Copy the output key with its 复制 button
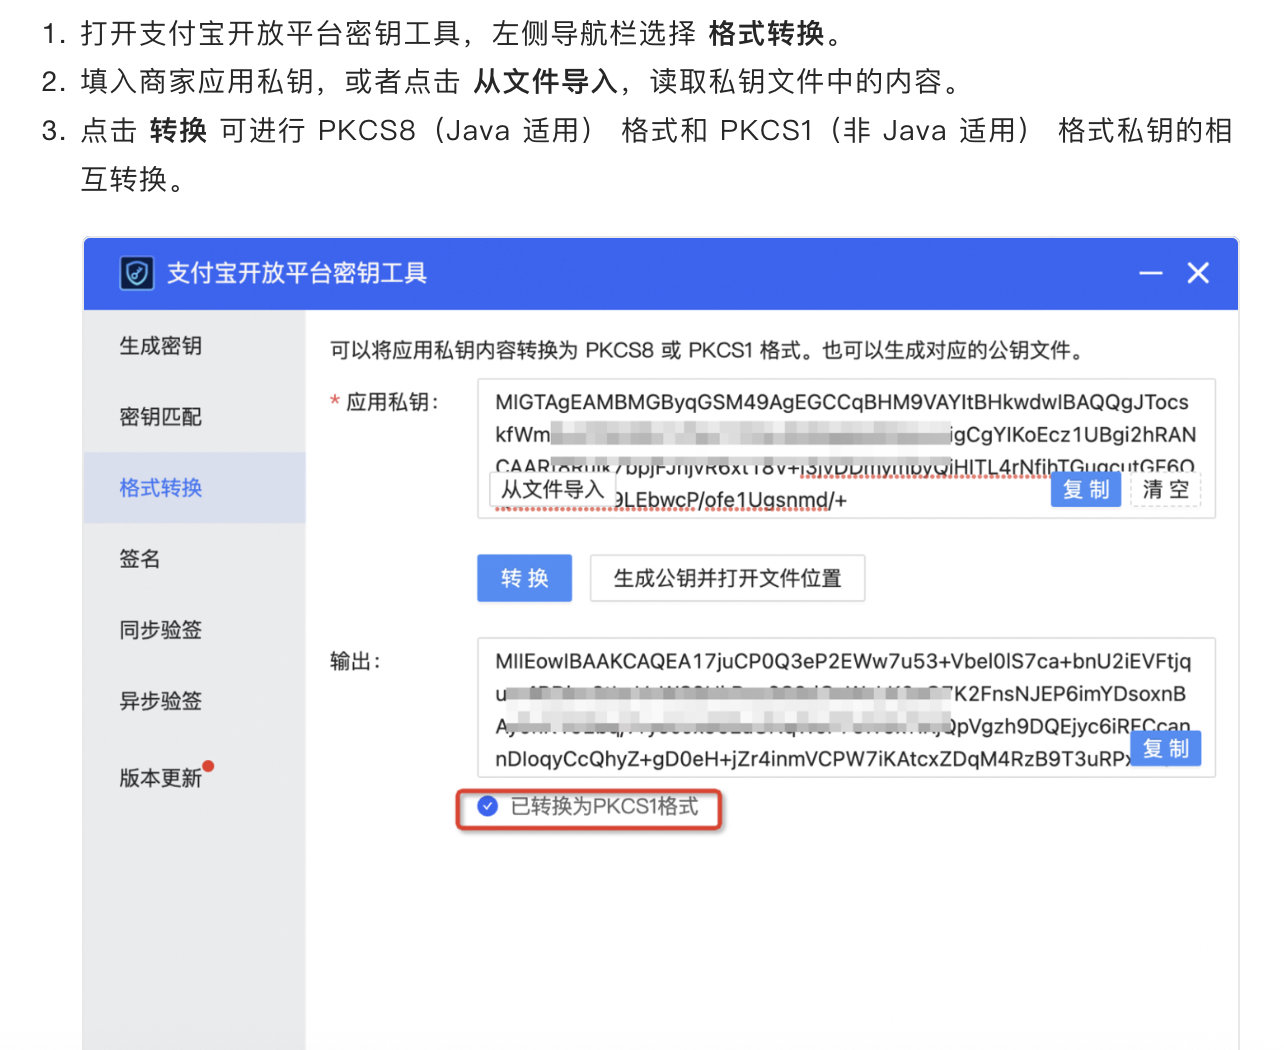This screenshot has height=1050, width=1284. coord(1165,748)
